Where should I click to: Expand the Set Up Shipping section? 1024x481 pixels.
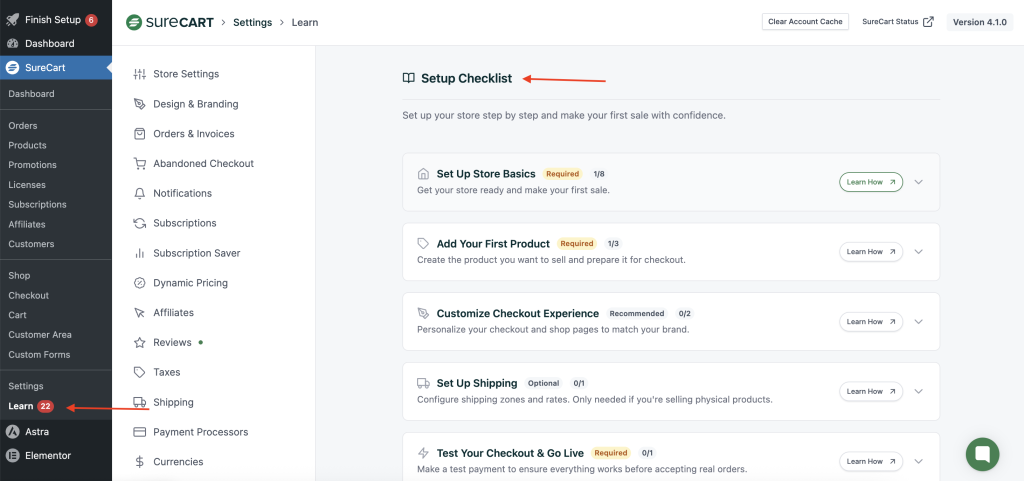click(x=919, y=392)
